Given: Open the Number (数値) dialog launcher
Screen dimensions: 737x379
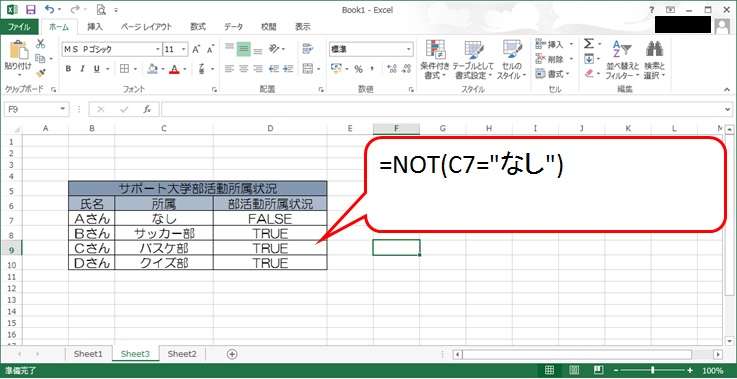Looking at the screenshot, I should 411,89.
